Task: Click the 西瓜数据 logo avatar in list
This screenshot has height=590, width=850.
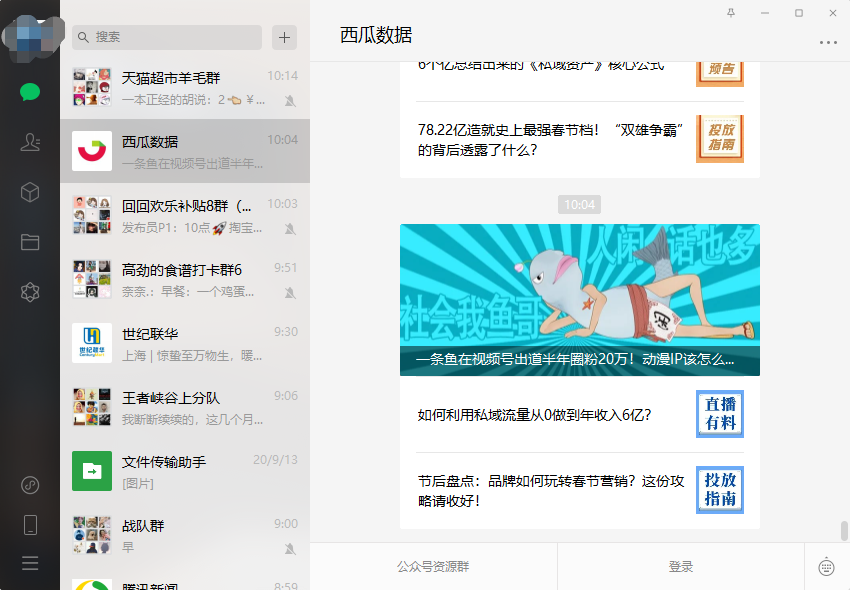Action: 92,151
